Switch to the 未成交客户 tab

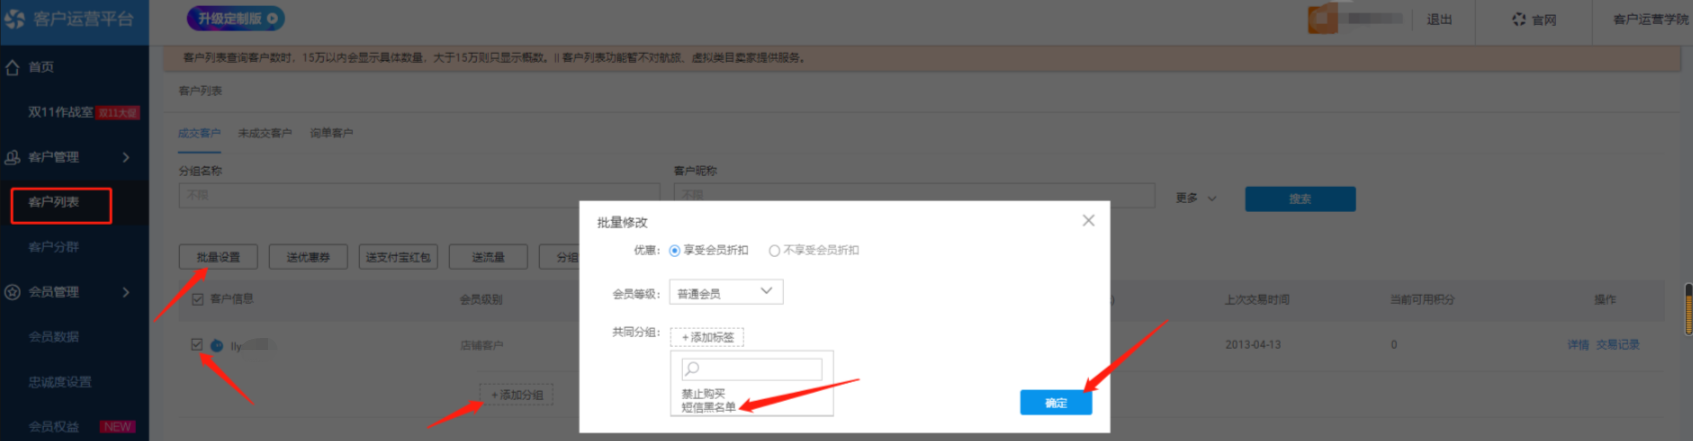click(x=265, y=133)
